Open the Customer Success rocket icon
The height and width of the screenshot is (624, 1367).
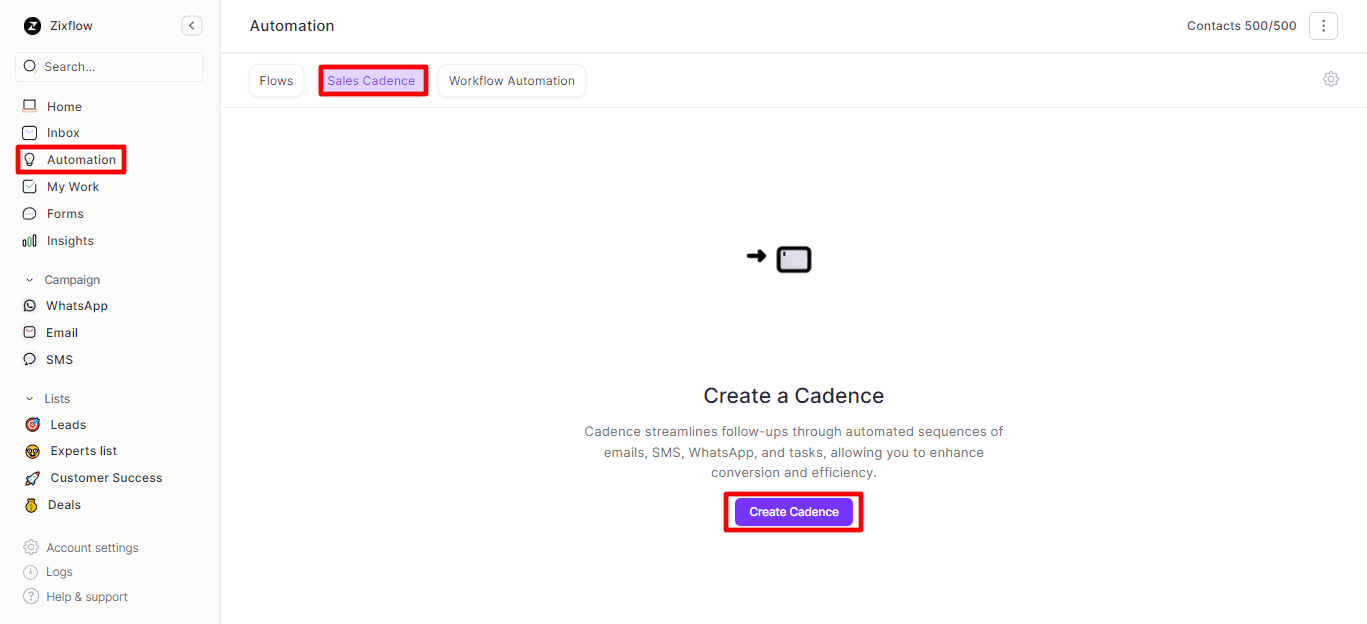coord(32,478)
